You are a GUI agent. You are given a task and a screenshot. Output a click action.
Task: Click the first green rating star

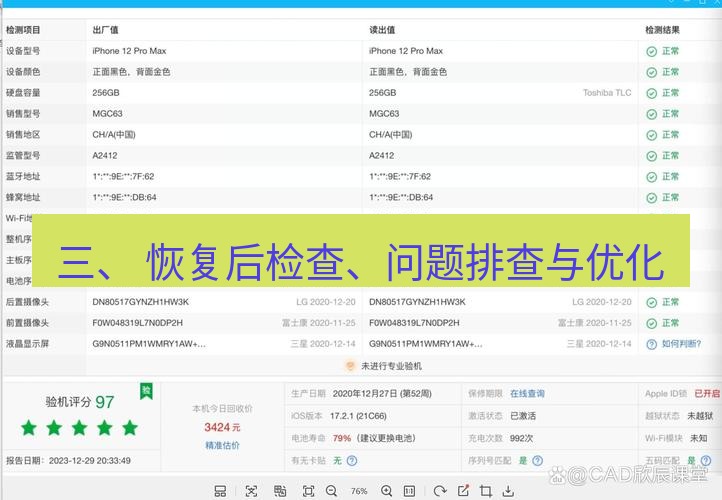coord(29,428)
